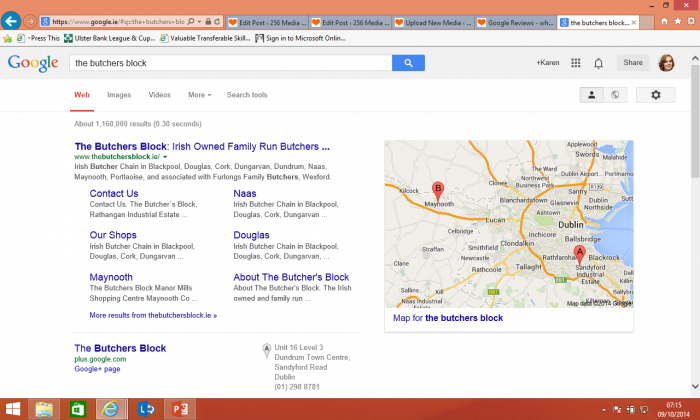Click the browser back arrow button
This screenshot has width=700, height=420.
click(x=11, y=21)
